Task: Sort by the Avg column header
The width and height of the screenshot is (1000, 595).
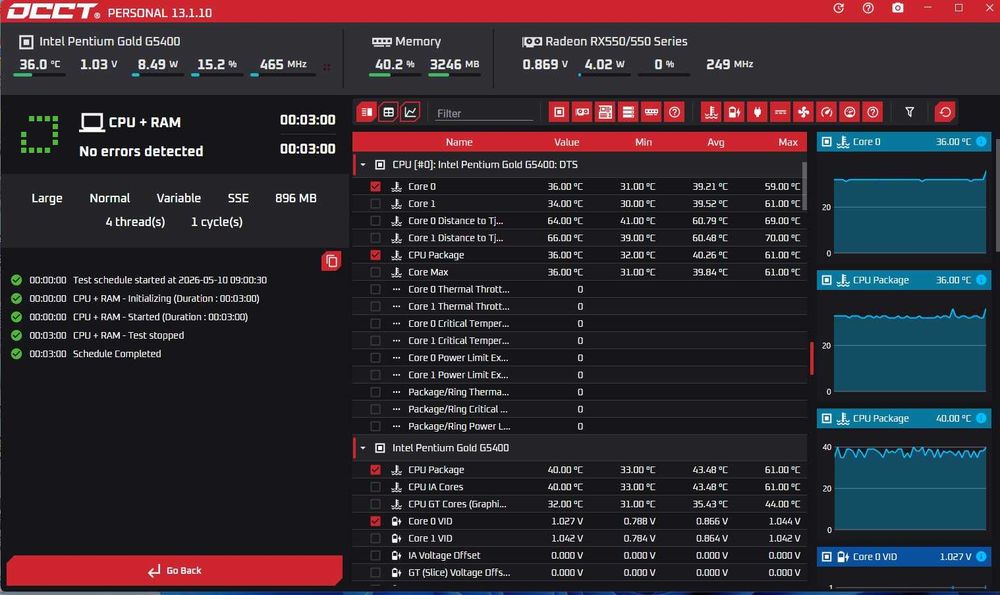Action: click(716, 142)
